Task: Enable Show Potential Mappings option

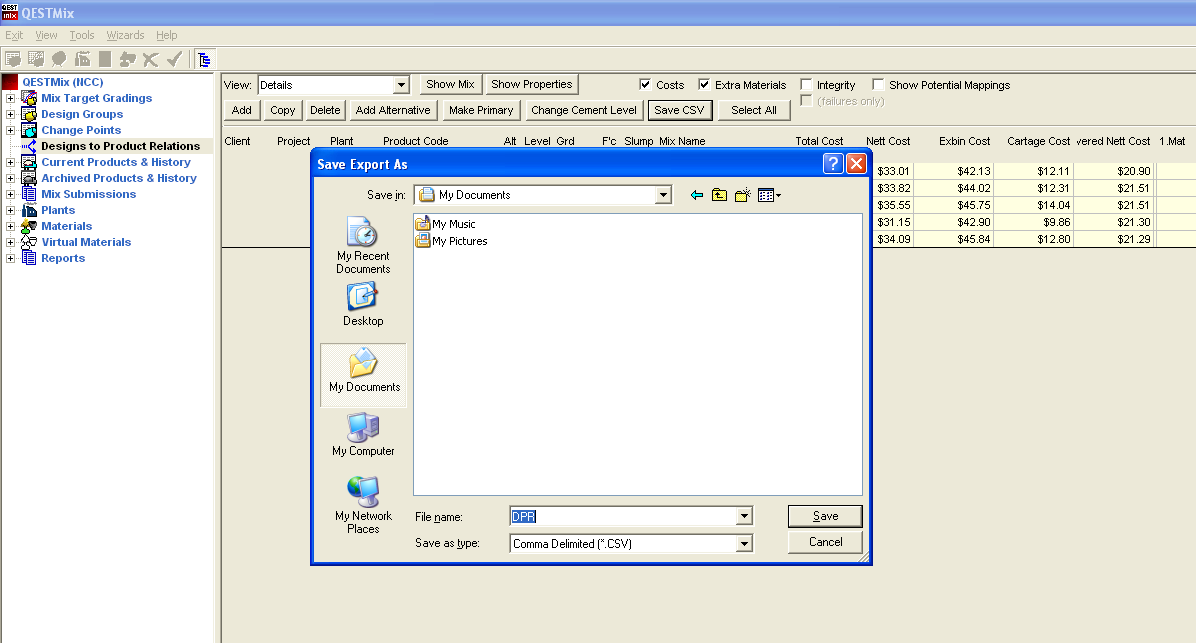Action: click(x=879, y=85)
